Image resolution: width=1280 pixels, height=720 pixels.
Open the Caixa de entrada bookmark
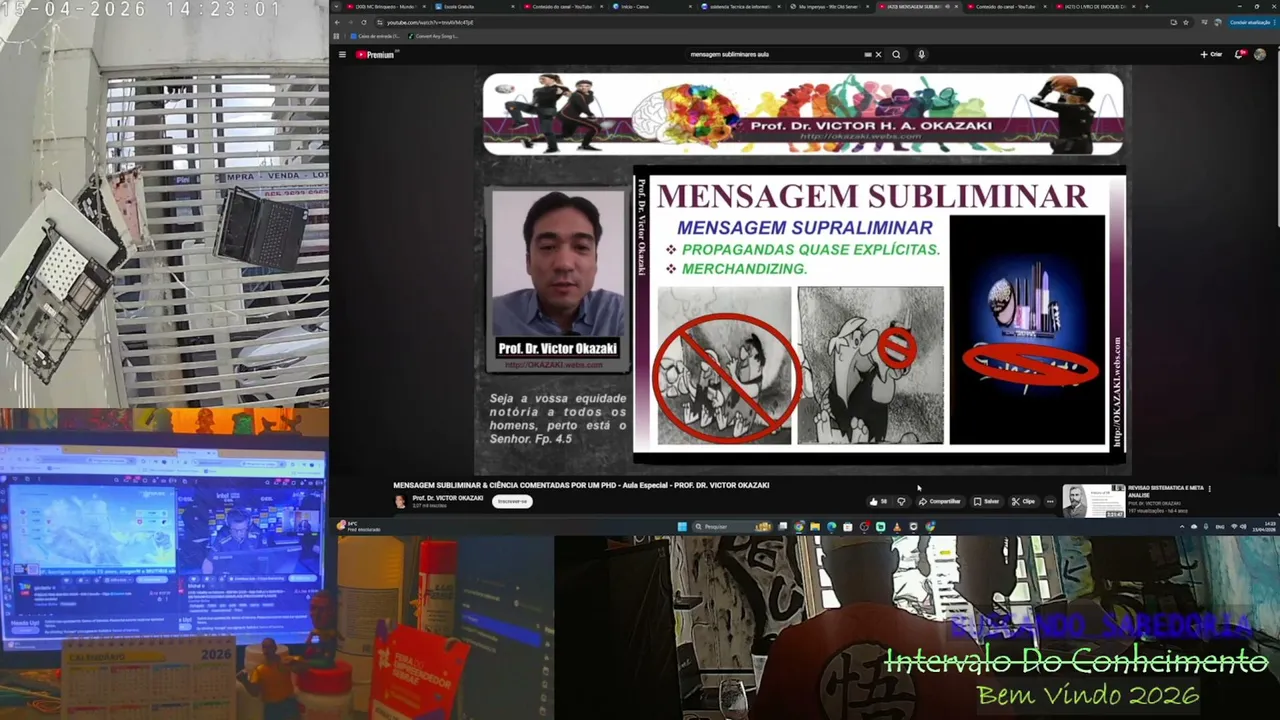(373, 36)
